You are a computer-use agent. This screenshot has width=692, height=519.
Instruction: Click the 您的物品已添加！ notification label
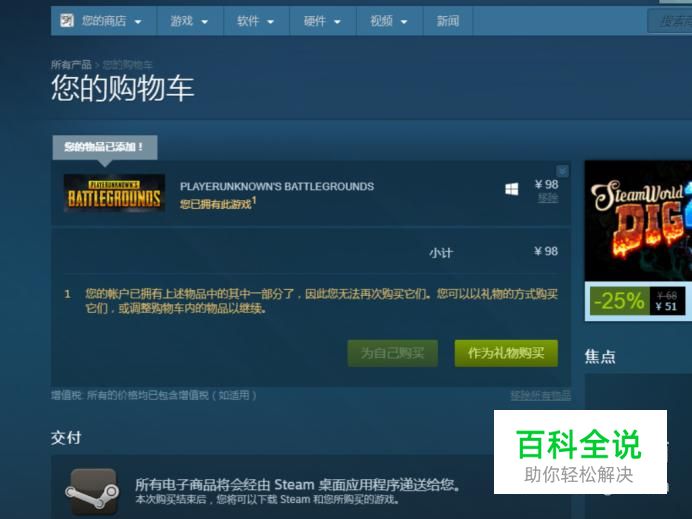[105, 147]
